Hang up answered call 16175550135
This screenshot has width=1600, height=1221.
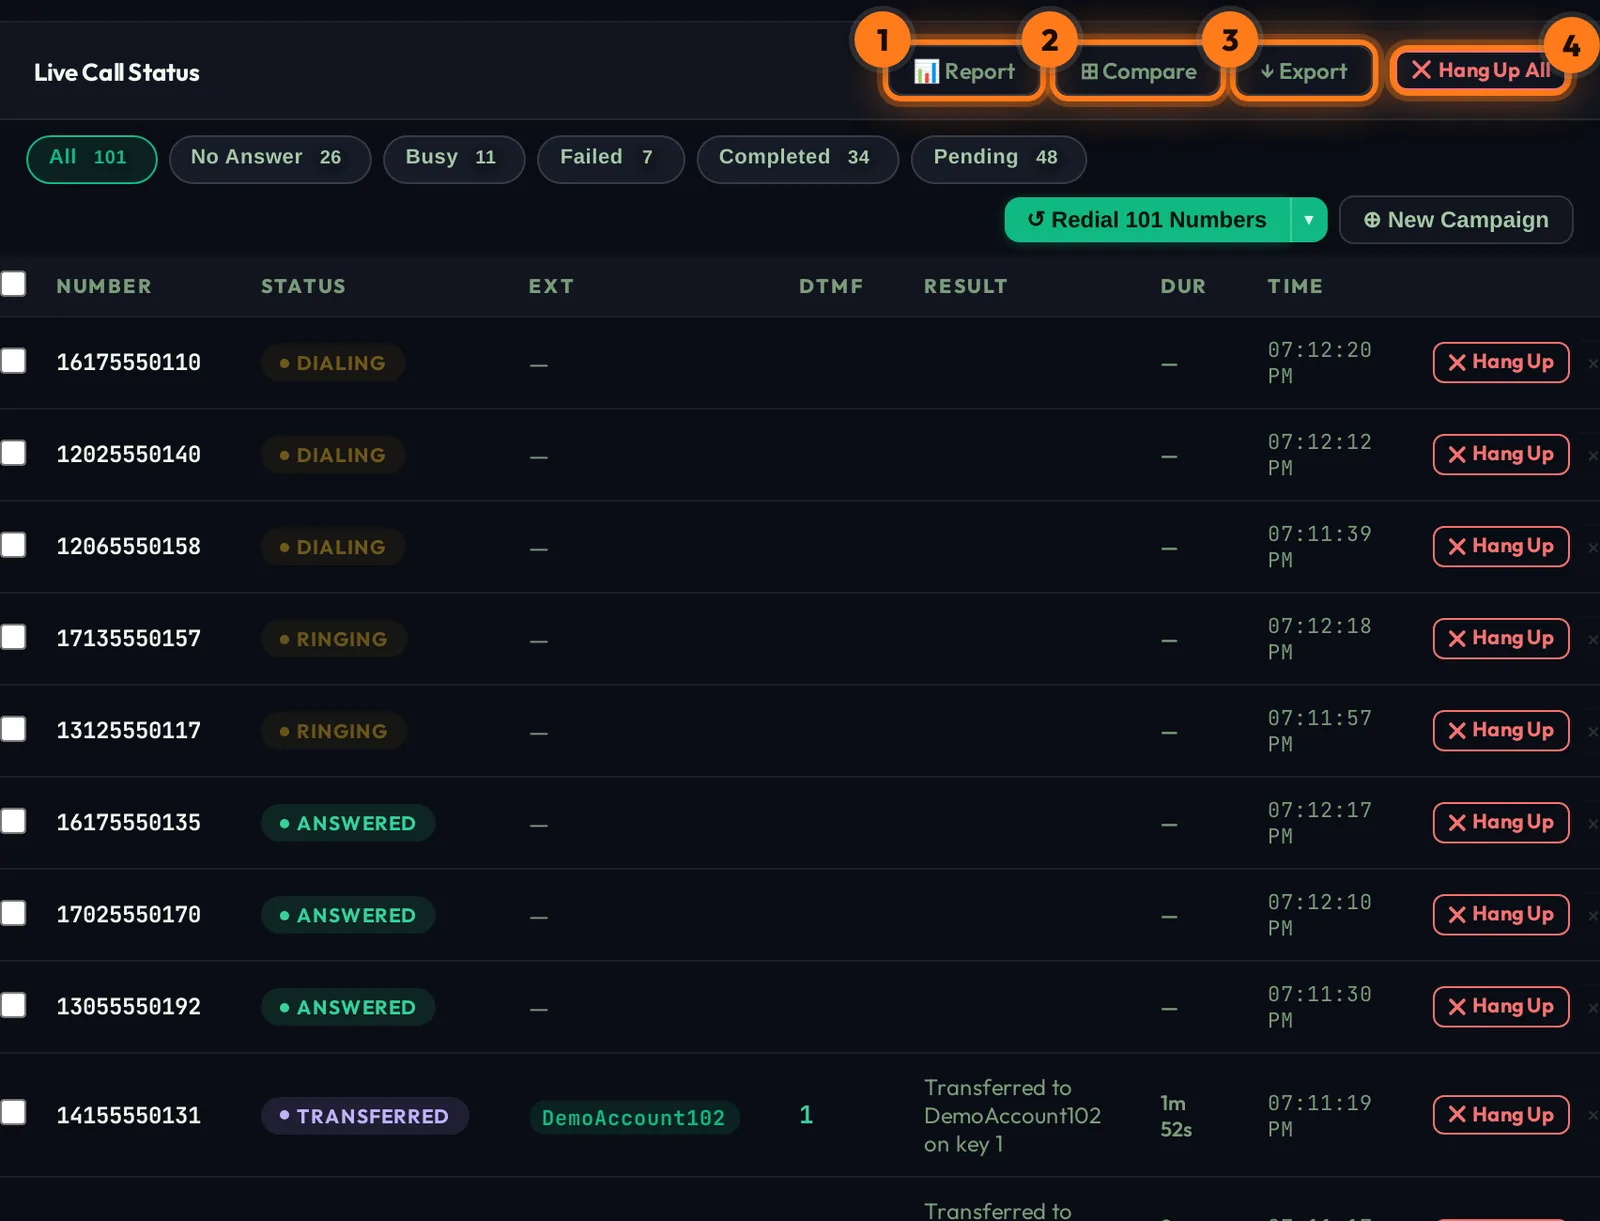click(x=1500, y=822)
